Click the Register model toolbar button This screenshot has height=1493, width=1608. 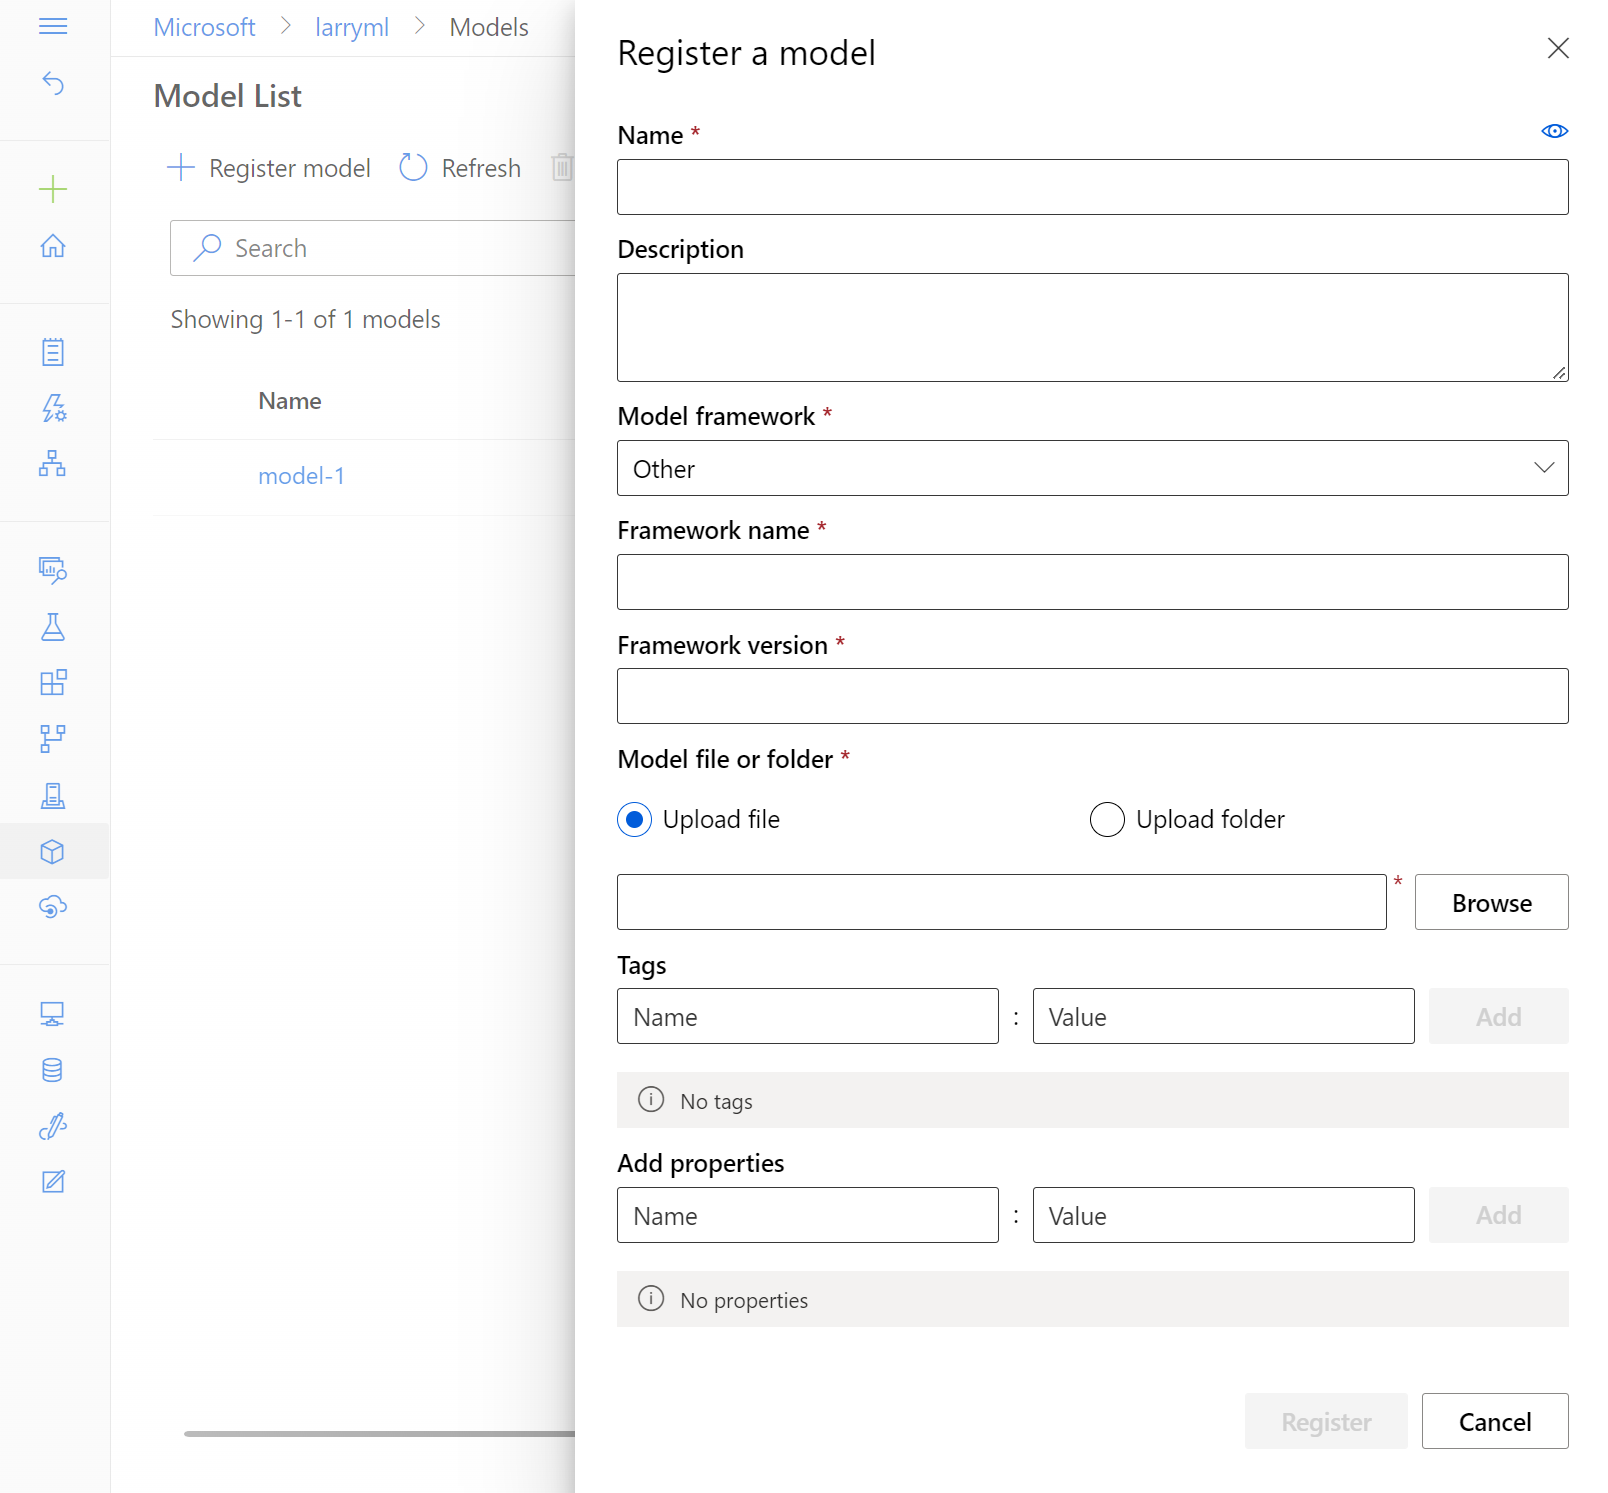(269, 168)
